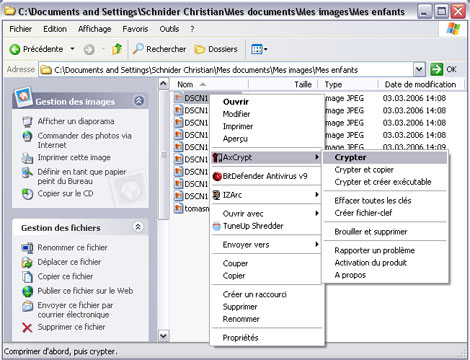Sort files by the Nom column header
Image resolution: width=470 pixels, height=360 pixels.
click(209, 85)
